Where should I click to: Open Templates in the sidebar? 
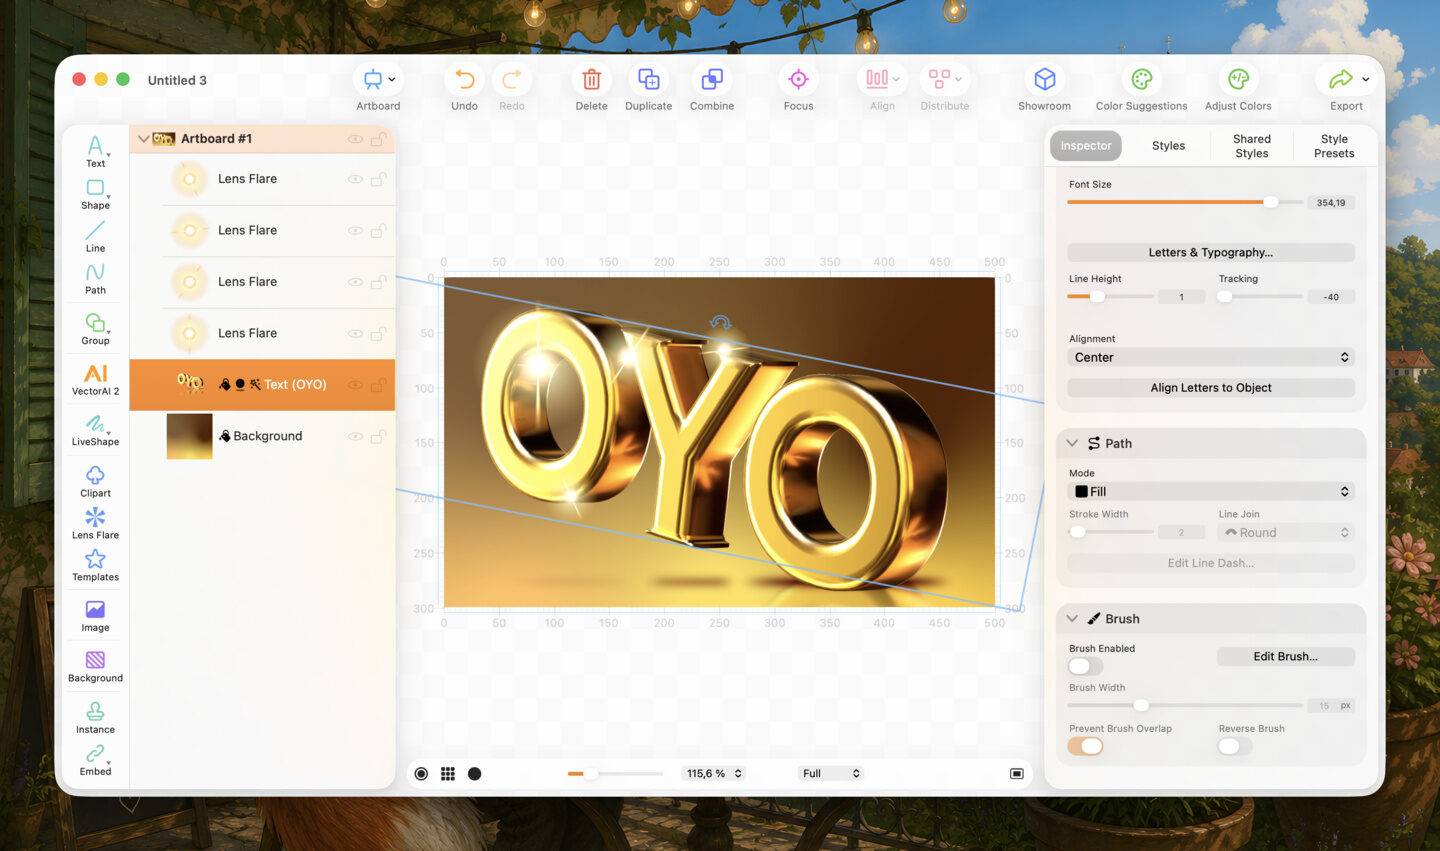click(95, 565)
